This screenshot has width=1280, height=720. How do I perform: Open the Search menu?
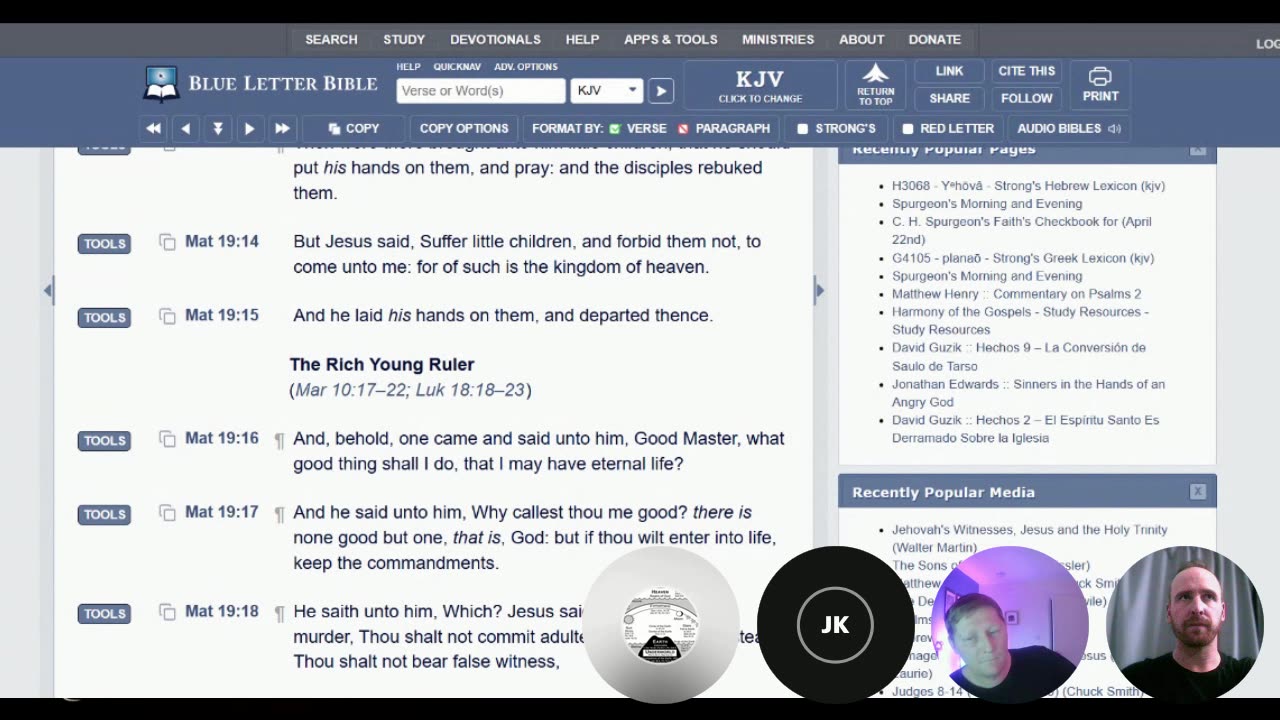click(331, 39)
